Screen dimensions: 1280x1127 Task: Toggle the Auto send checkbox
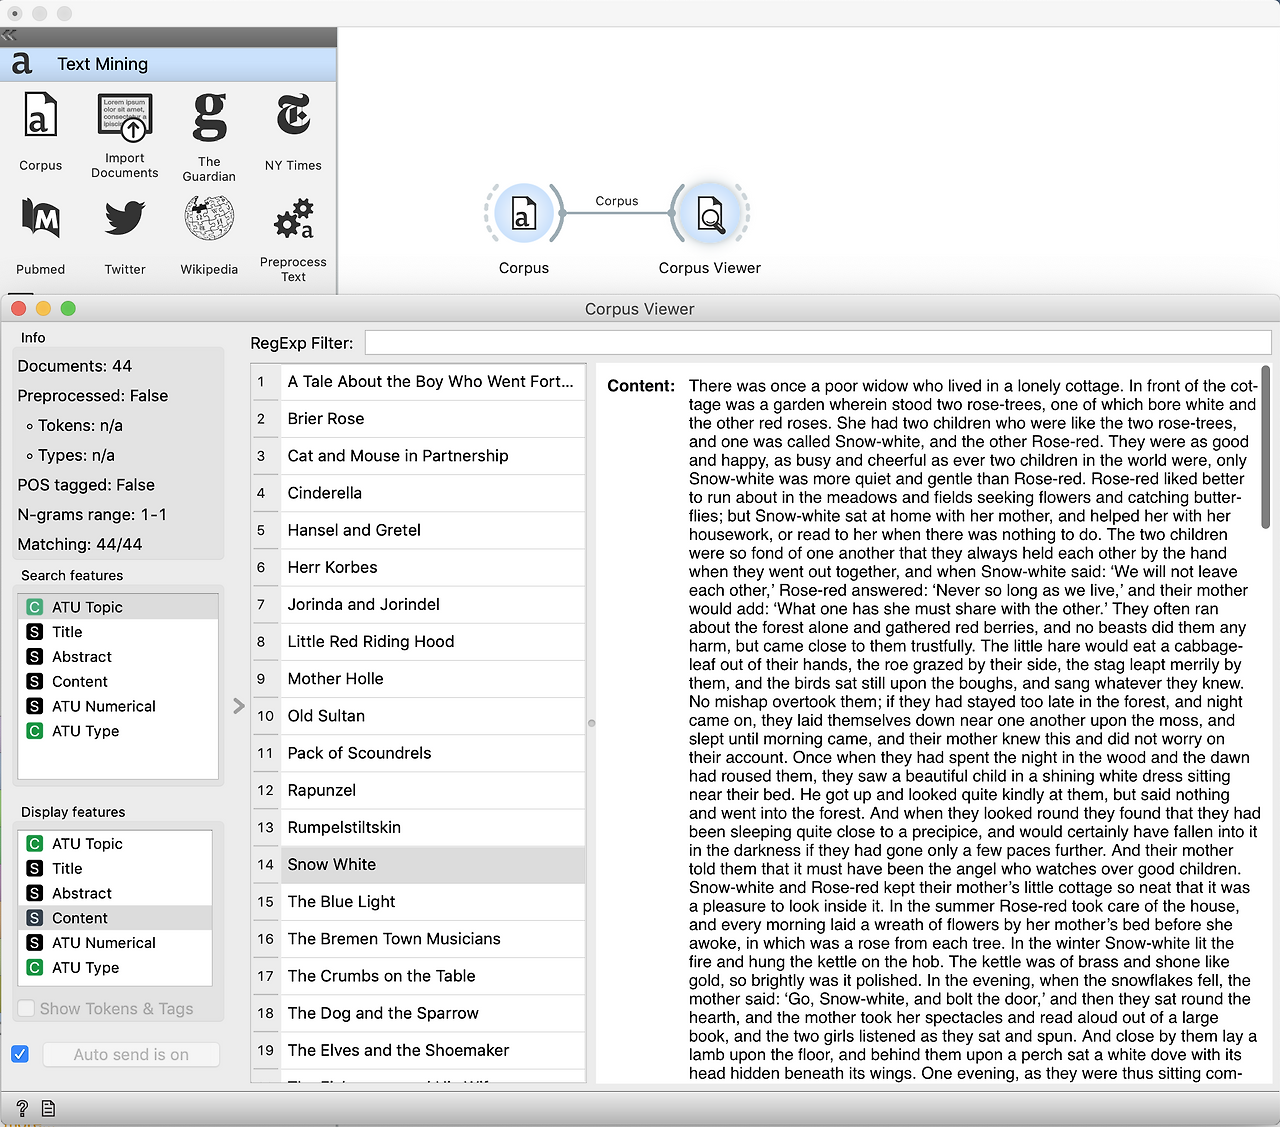tap(20, 1054)
